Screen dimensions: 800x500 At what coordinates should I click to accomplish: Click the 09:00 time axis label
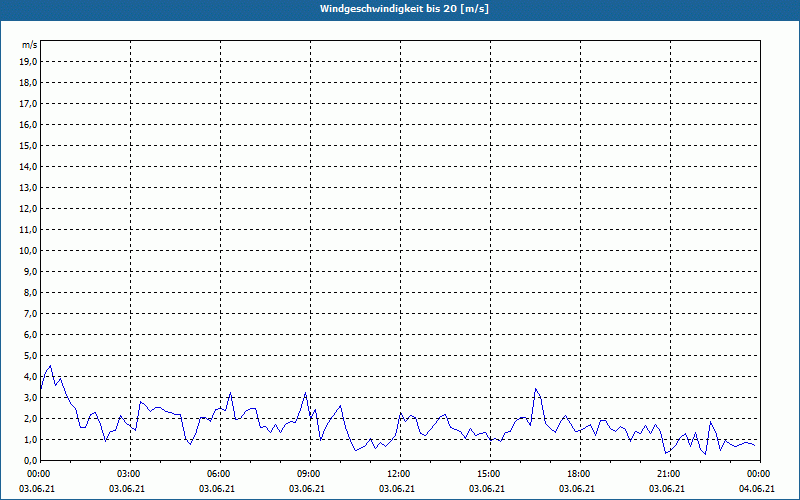point(307,474)
